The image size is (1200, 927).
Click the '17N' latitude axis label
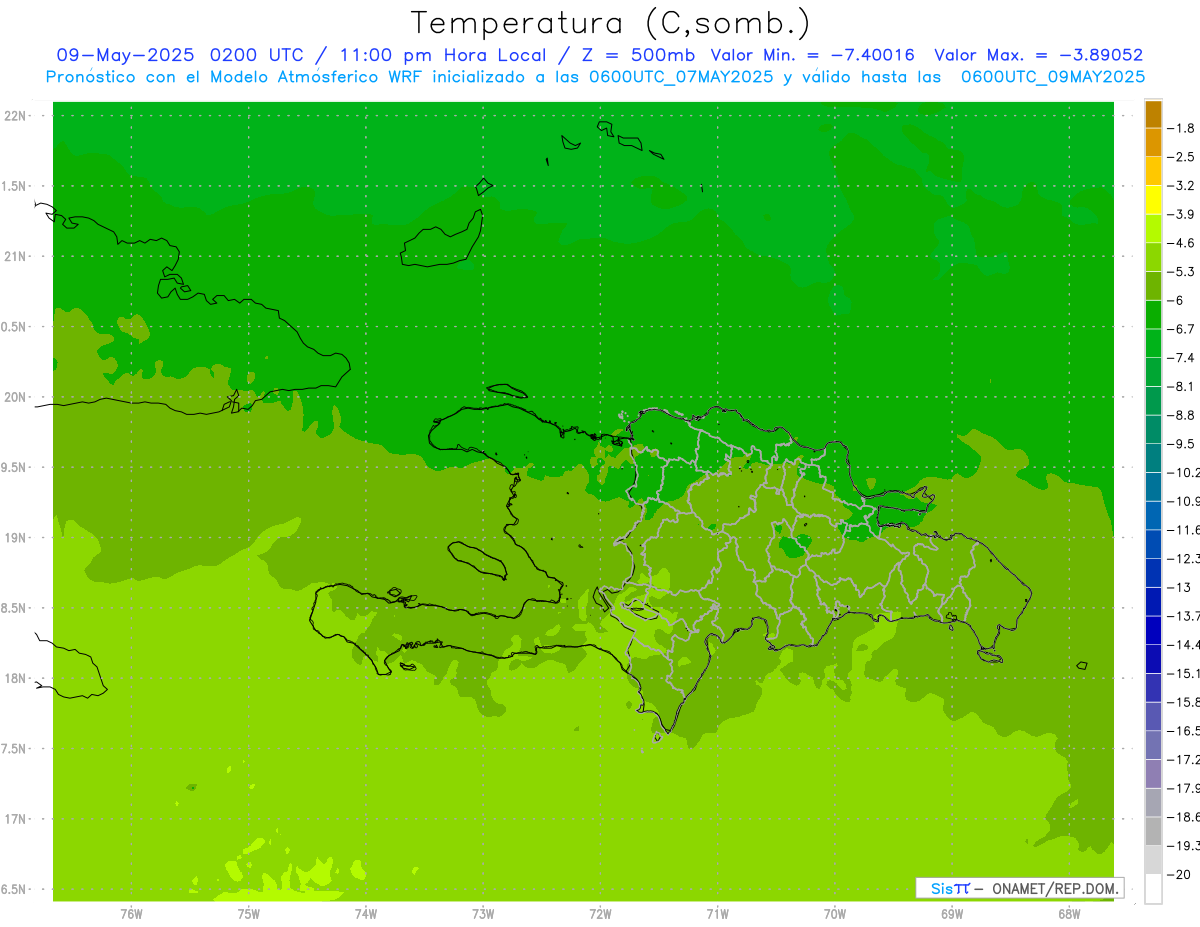[x=16, y=820]
